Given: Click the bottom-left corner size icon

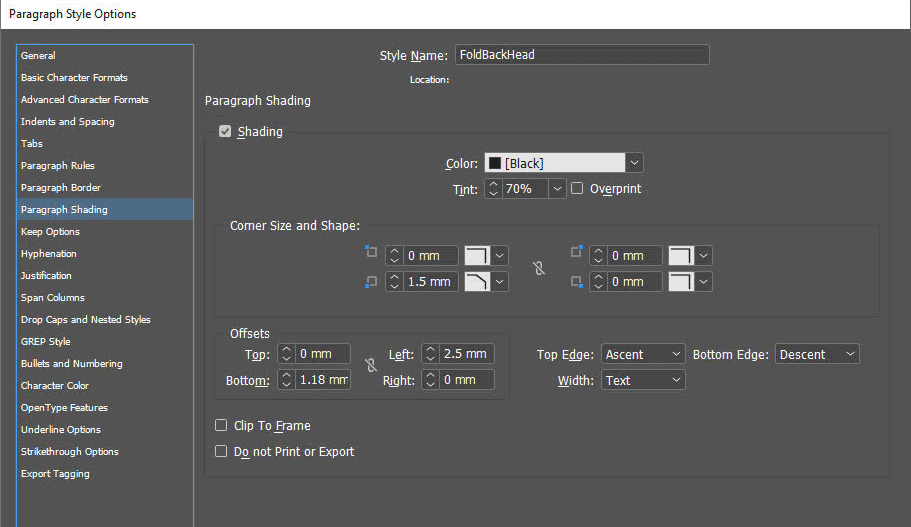Looking at the screenshot, I should tap(371, 282).
